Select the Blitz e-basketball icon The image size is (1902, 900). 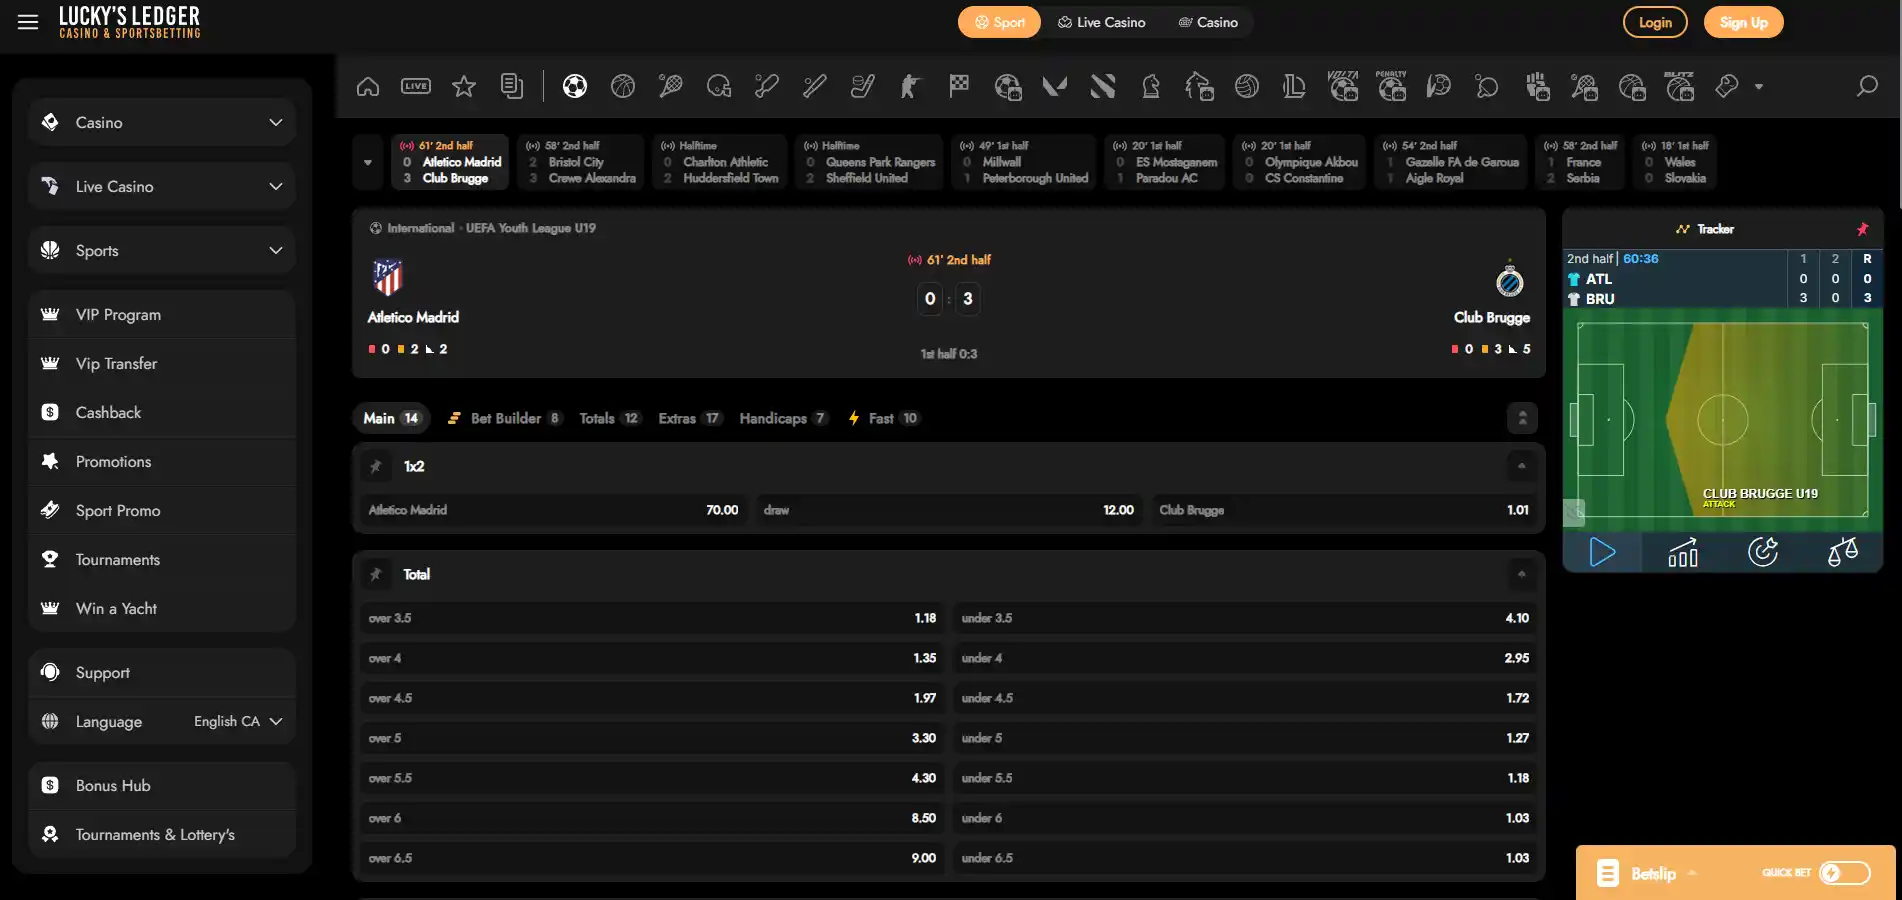point(1679,86)
